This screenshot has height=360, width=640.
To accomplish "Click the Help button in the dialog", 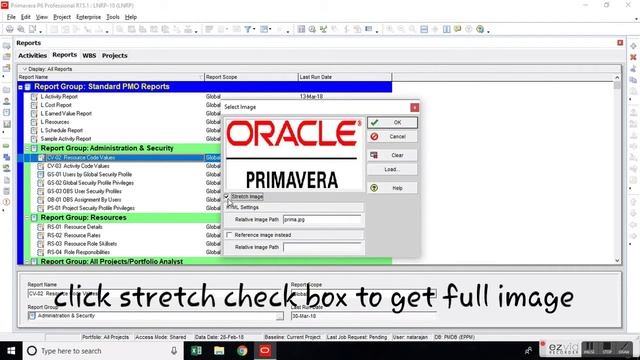I will pos(392,188).
